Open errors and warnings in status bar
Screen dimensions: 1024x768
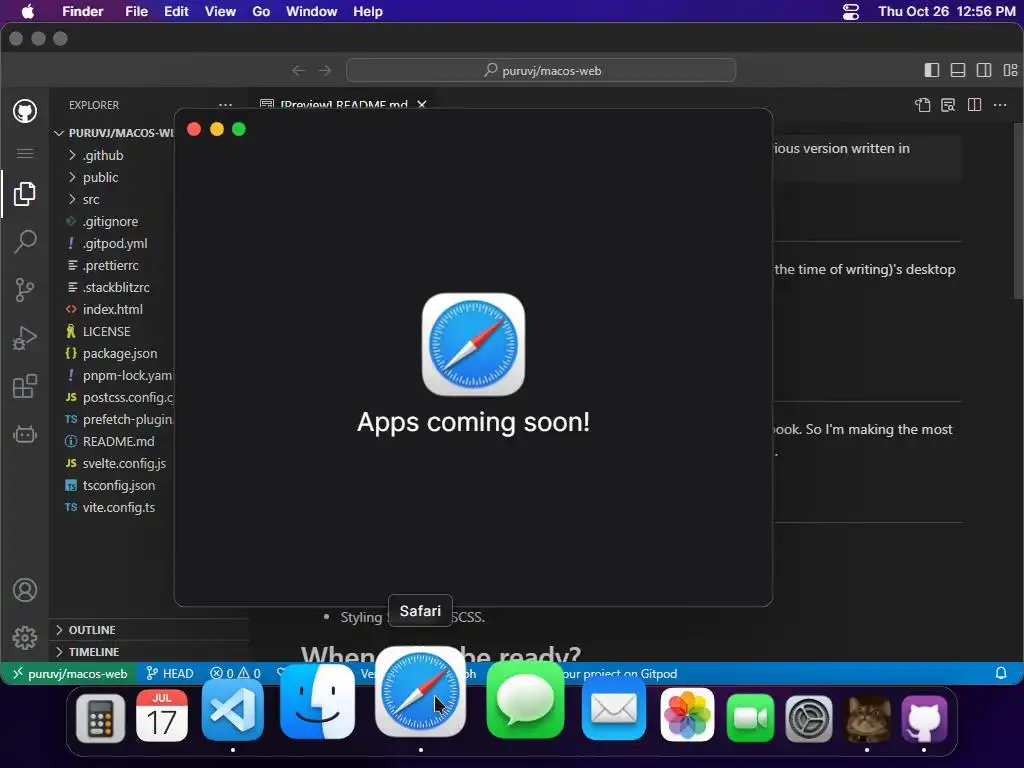click(236, 673)
